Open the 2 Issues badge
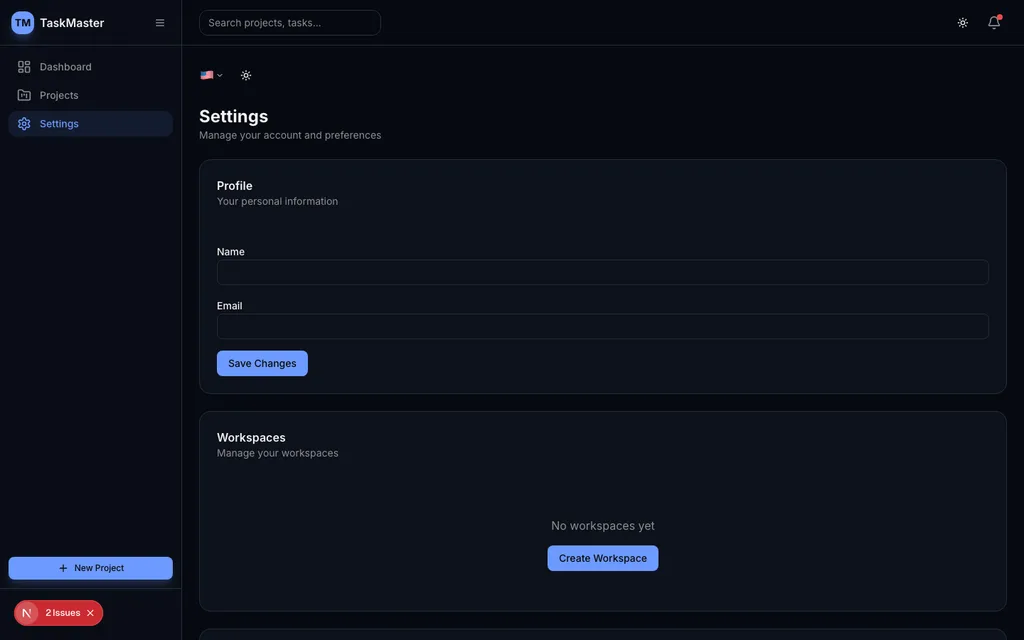 pos(63,613)
